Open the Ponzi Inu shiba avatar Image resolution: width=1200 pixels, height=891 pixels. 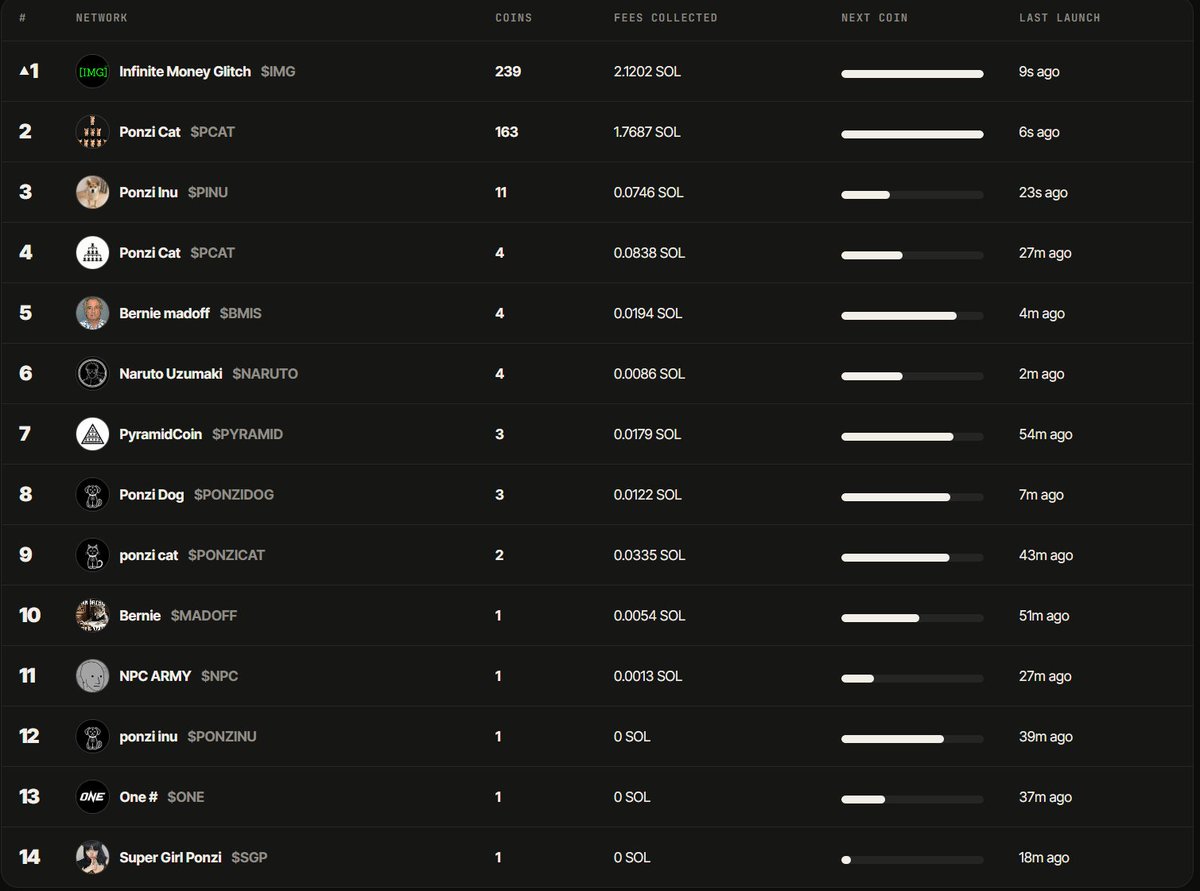click(92, 192)
